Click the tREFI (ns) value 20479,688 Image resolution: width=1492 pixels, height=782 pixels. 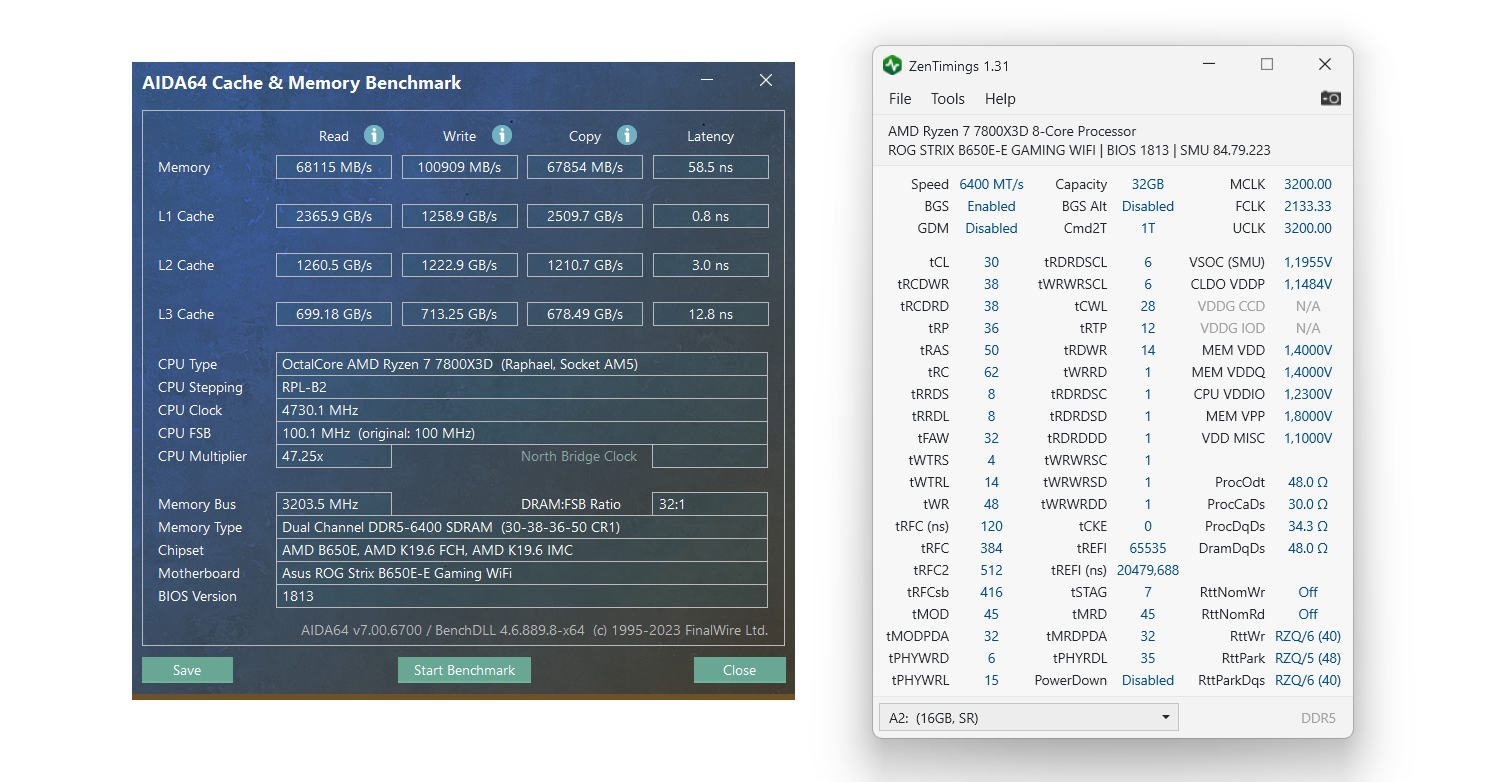point(1148,570)
